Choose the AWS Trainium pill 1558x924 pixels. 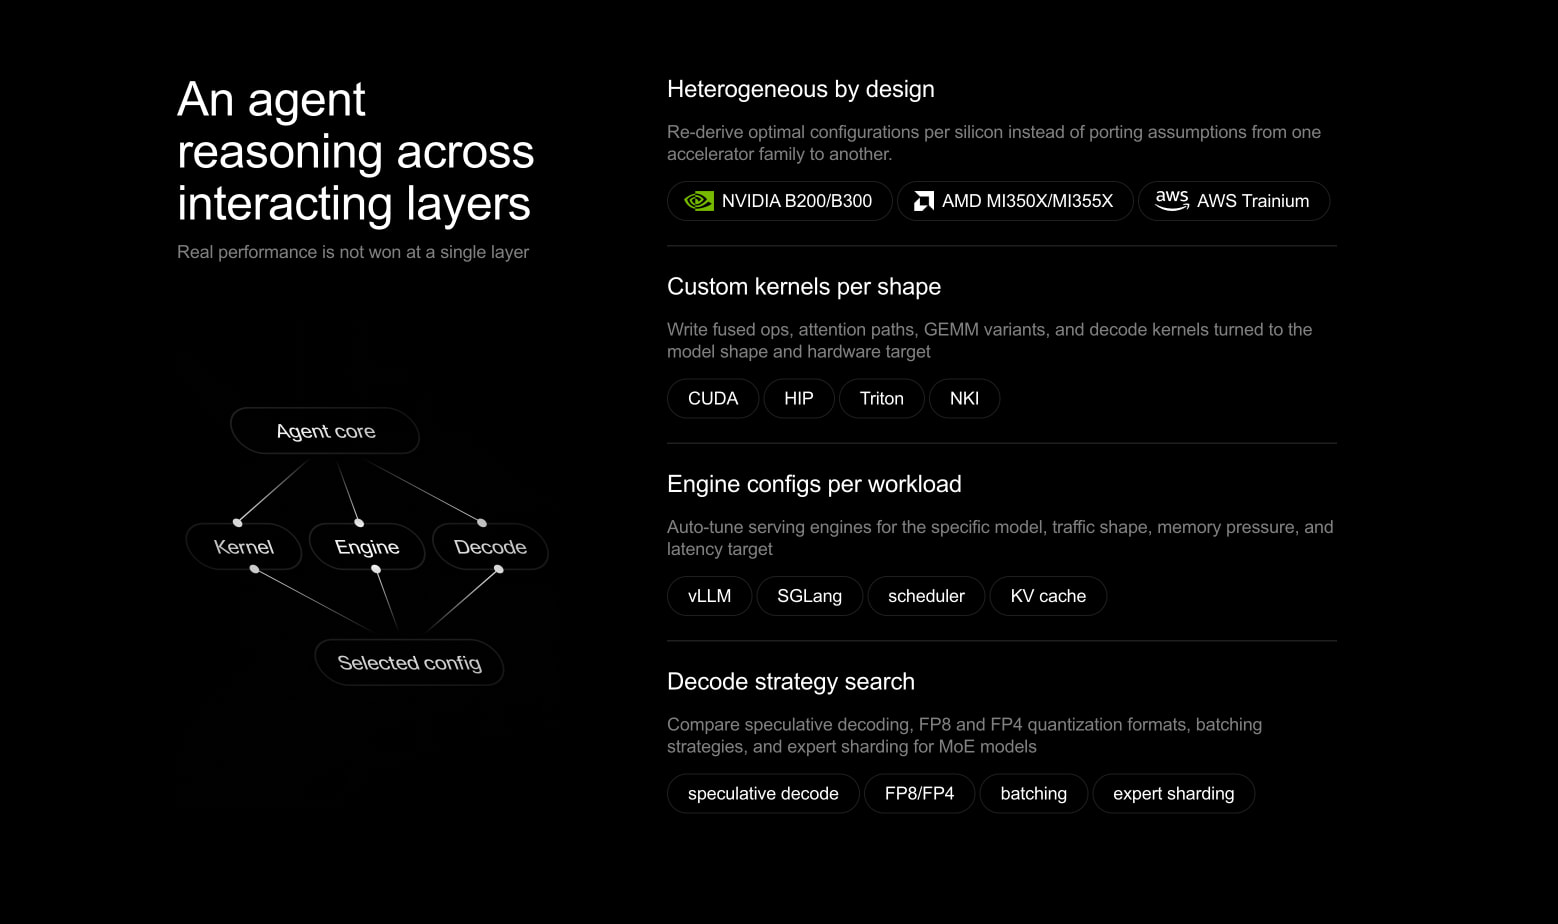pos(1234,201)
